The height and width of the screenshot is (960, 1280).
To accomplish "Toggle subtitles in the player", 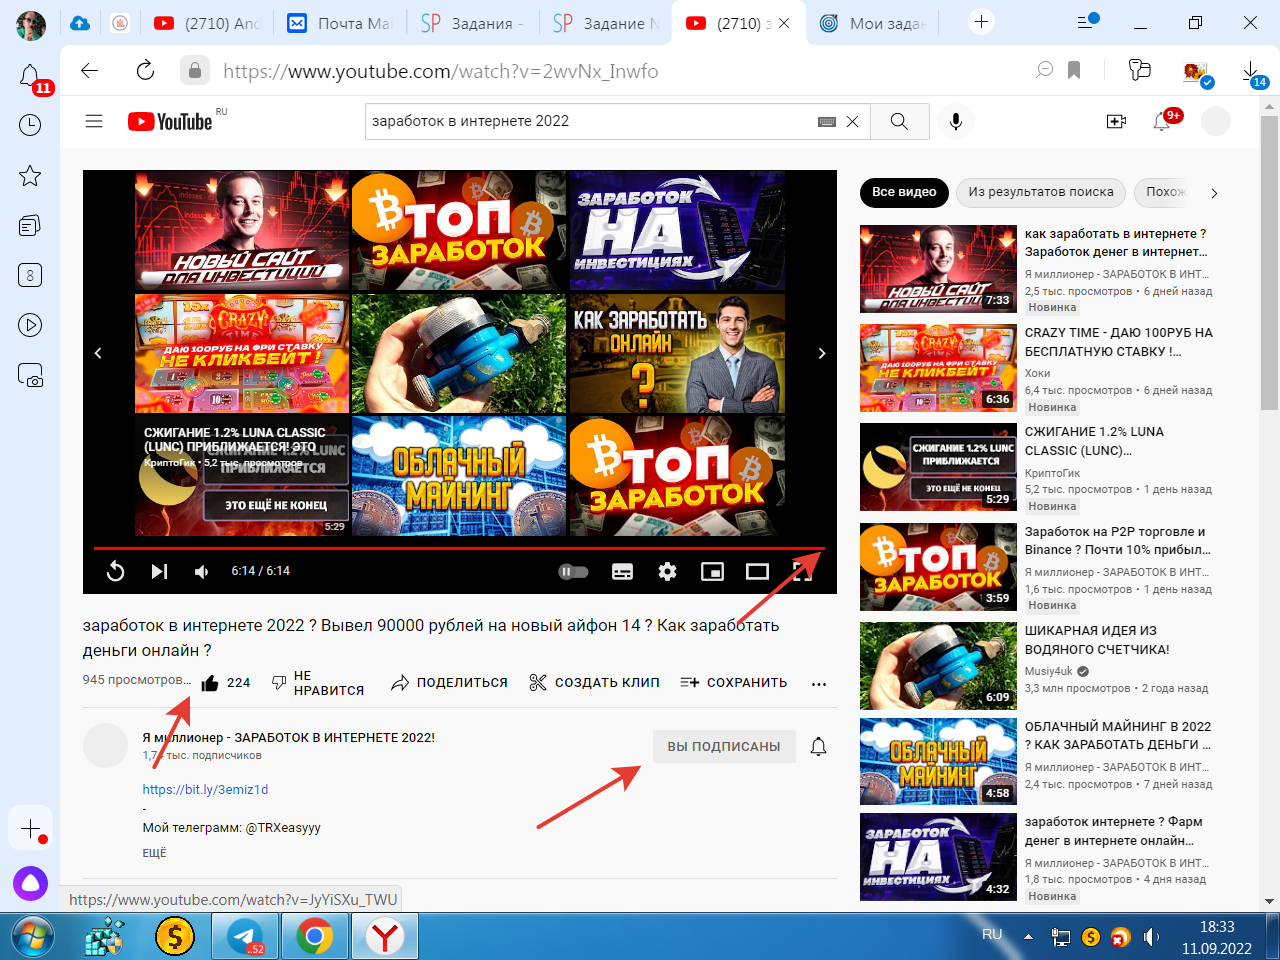I will [622, 571].
